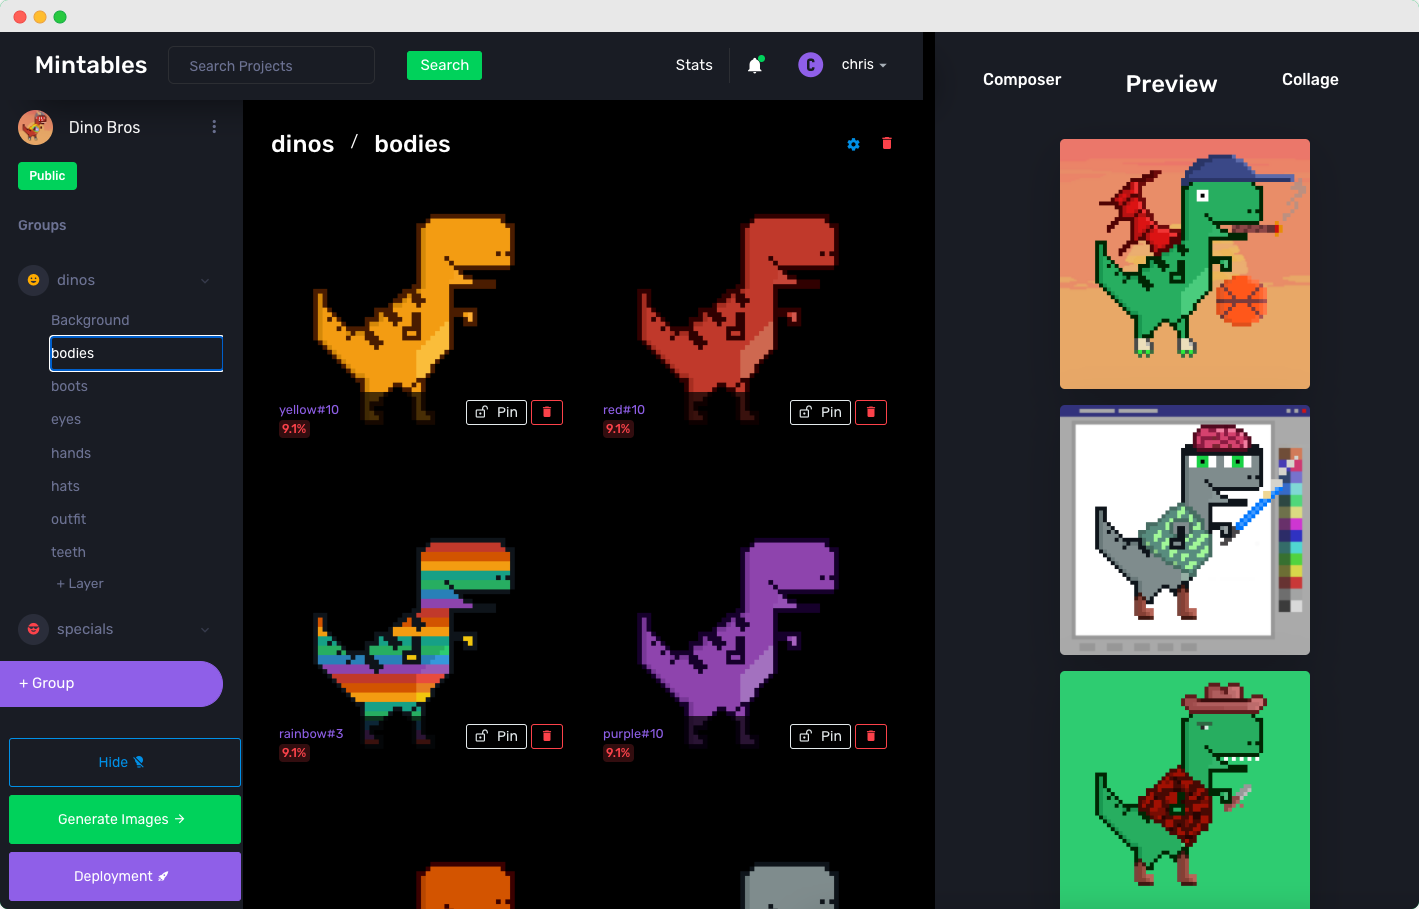Click the purple#10 trait name
This screenshot has width=1419, height=909.
pyautogui.click(x=633, y=734)
